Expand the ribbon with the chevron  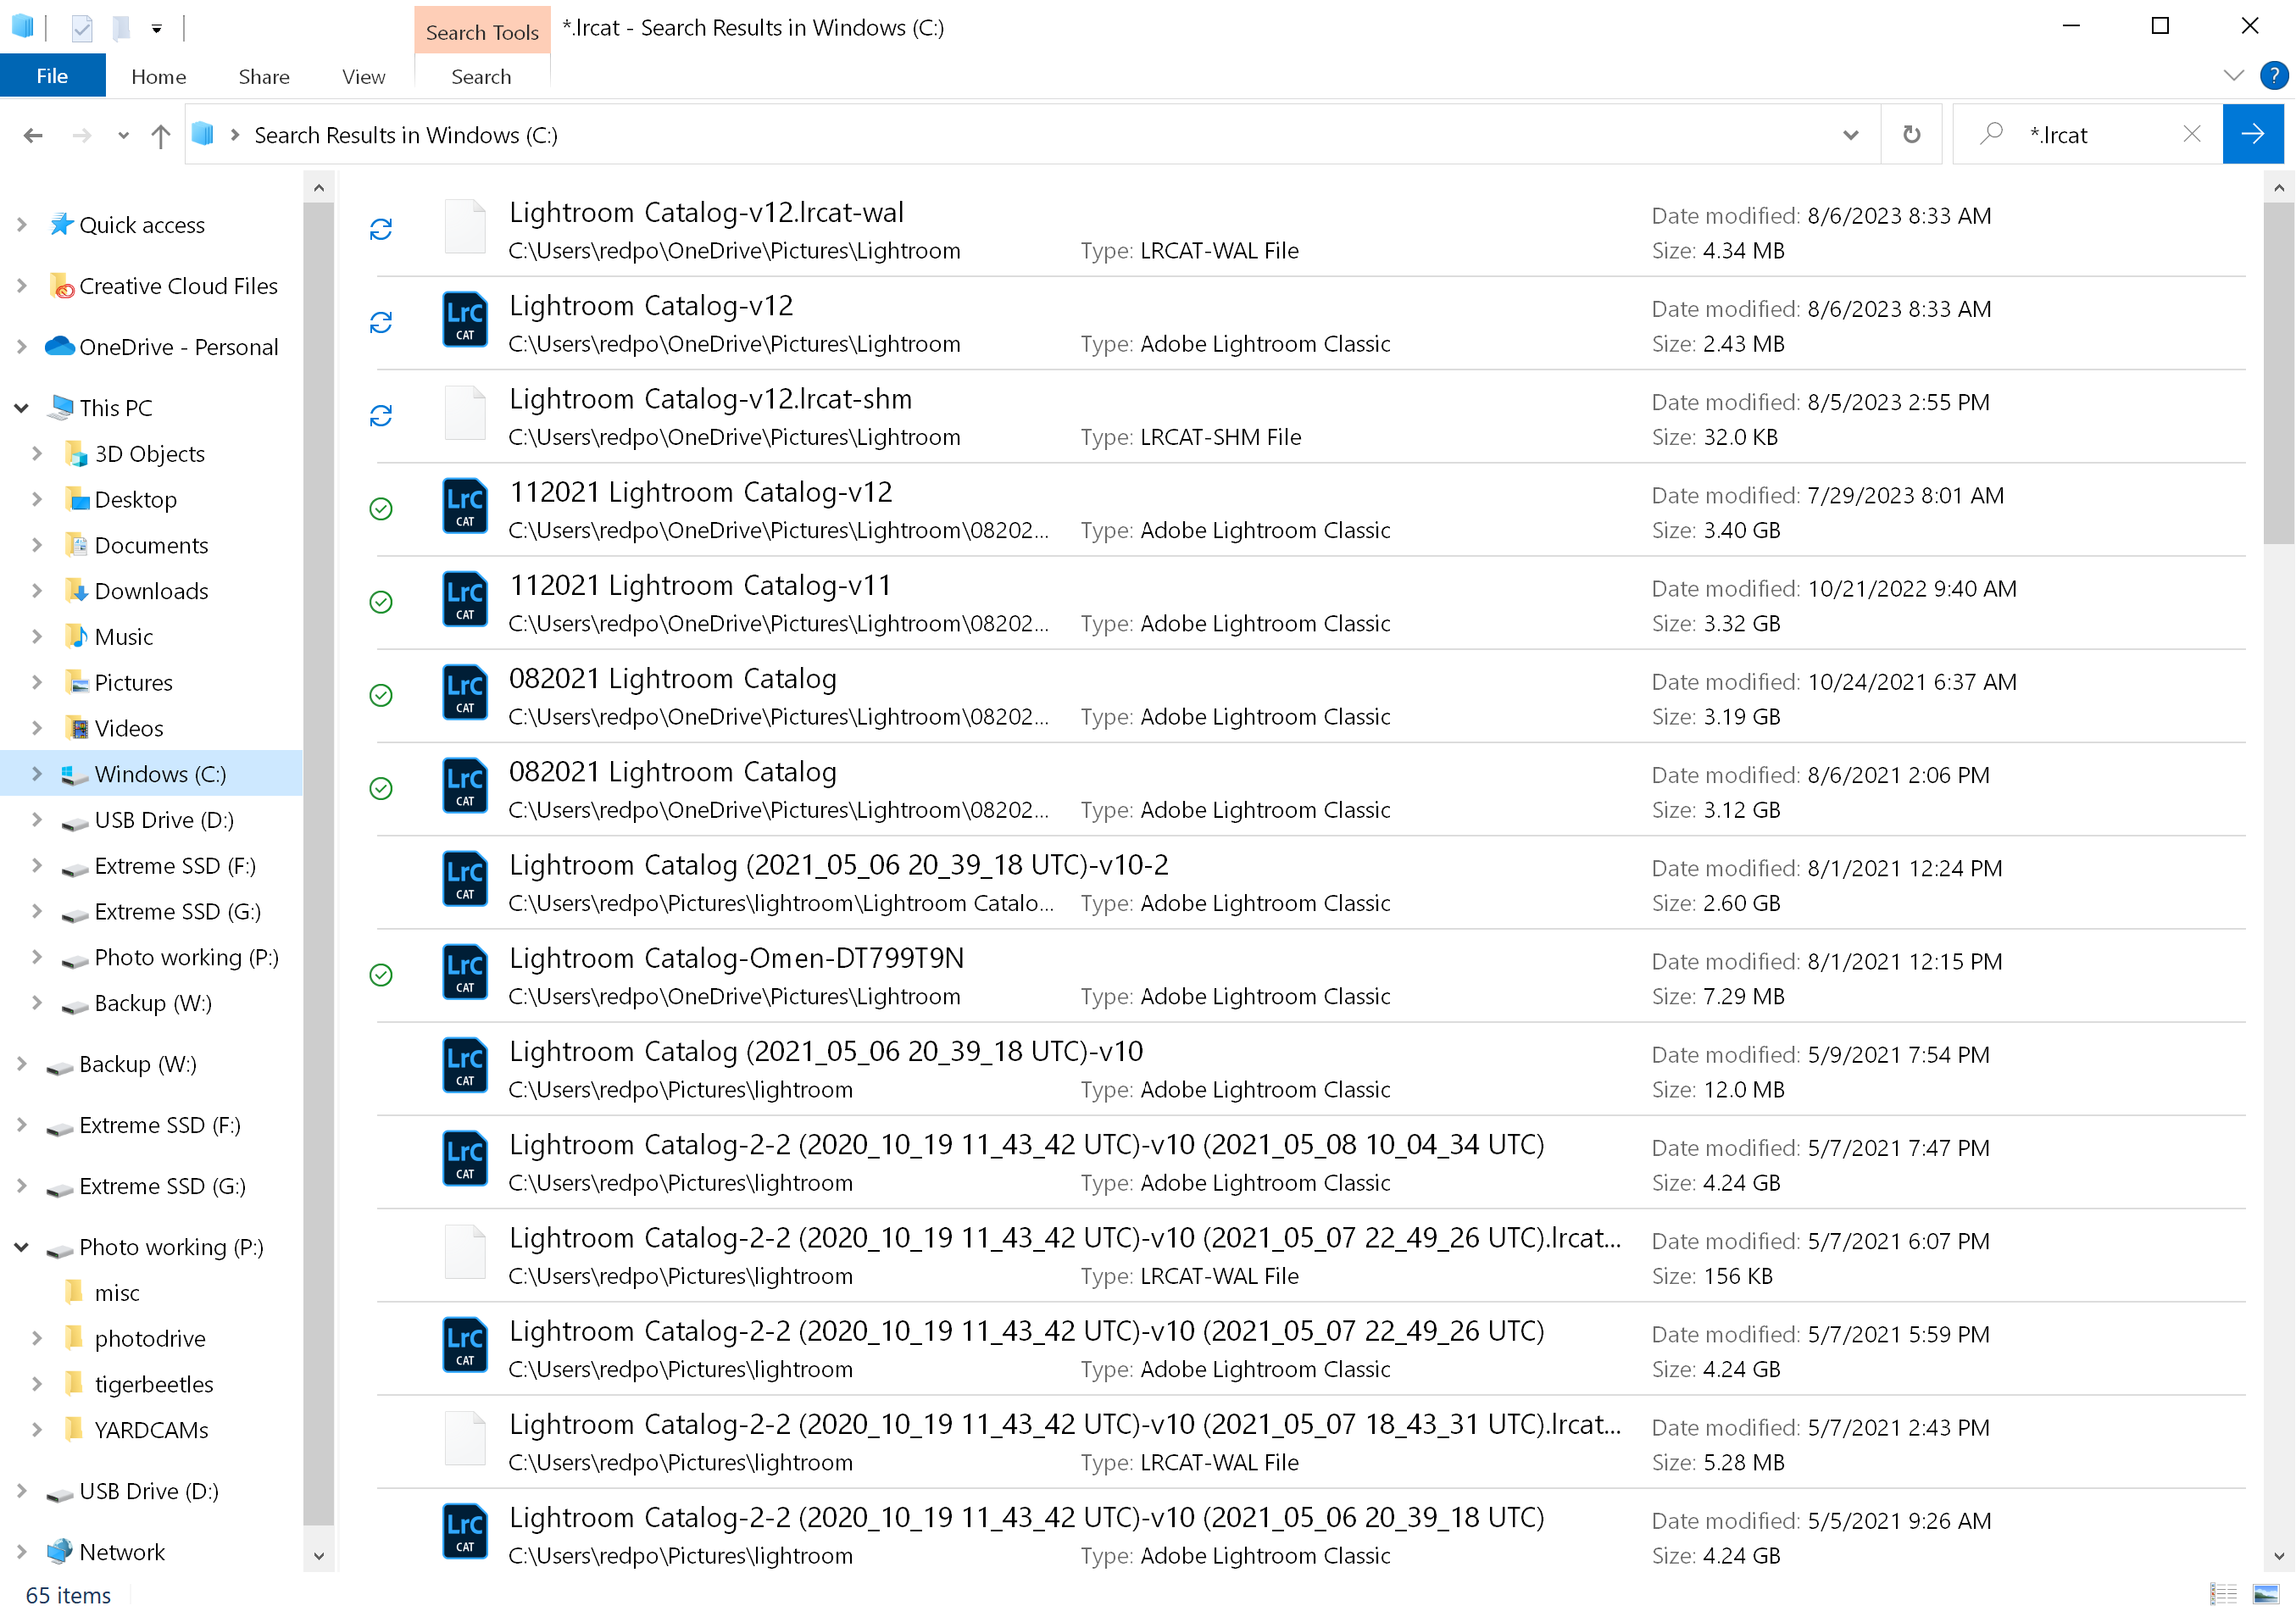(x=2233, y=76)
